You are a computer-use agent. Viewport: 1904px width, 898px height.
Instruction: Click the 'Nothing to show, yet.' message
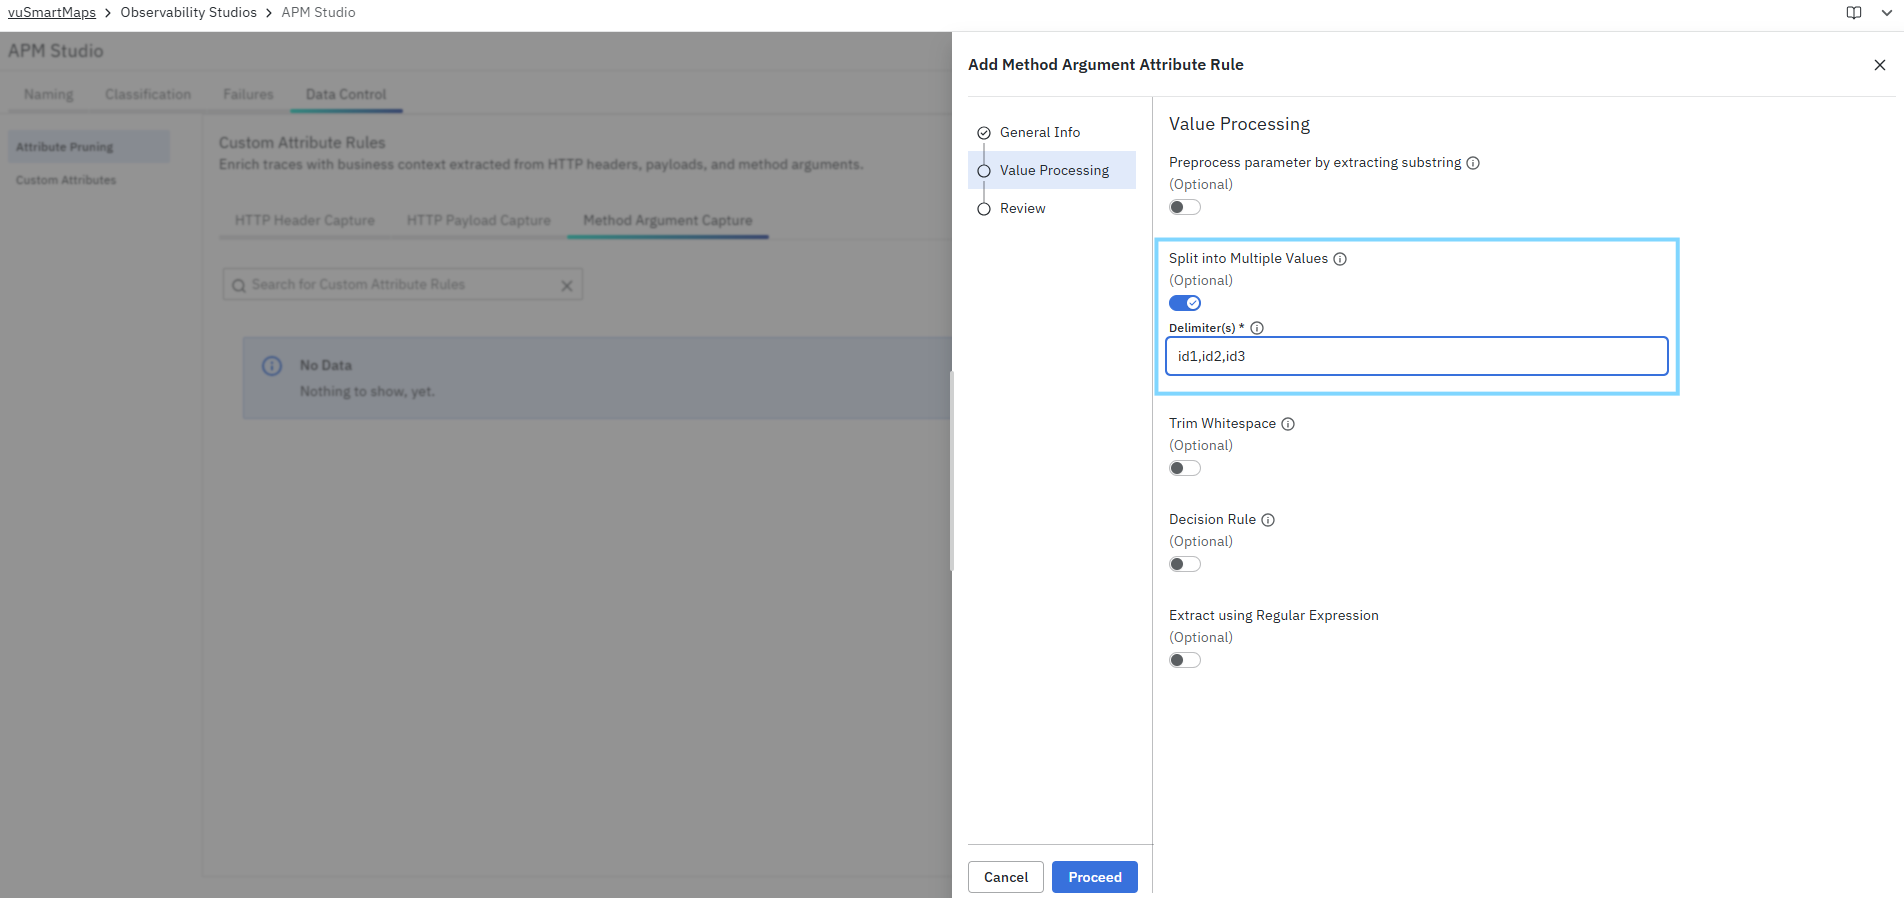click(367, 392)
